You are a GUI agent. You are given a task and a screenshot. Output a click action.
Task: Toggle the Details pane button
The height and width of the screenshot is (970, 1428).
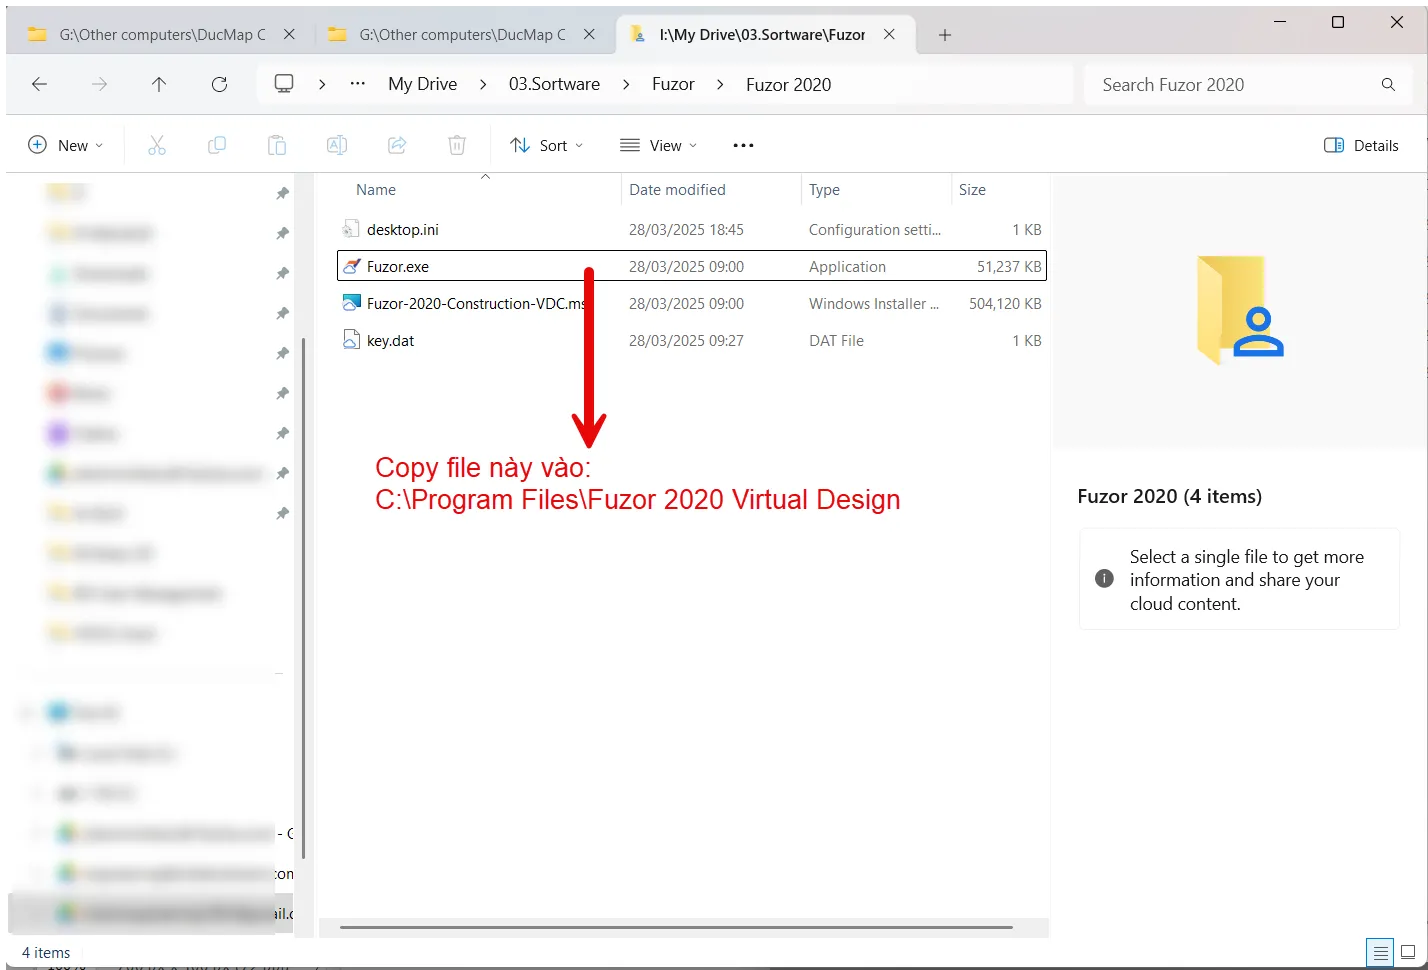tap(1361, 146)
